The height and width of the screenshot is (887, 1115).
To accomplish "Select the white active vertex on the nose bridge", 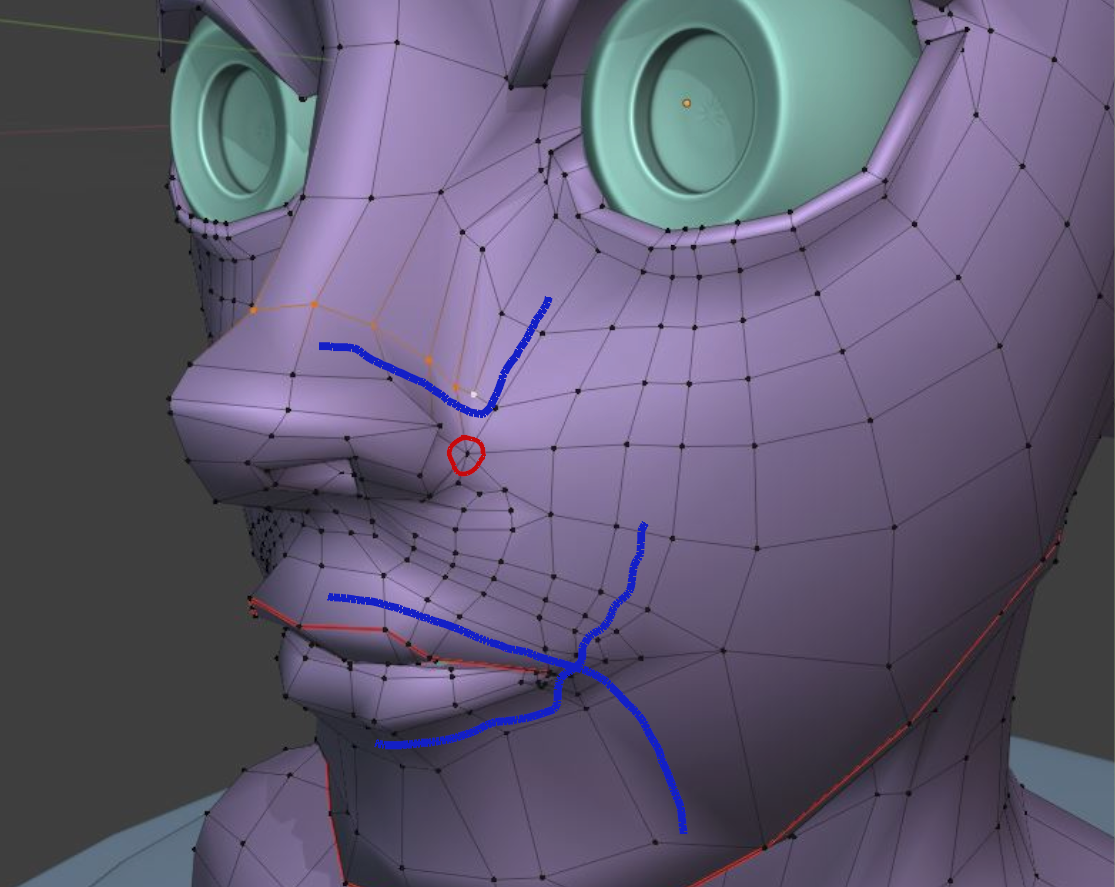I will 473,395.
